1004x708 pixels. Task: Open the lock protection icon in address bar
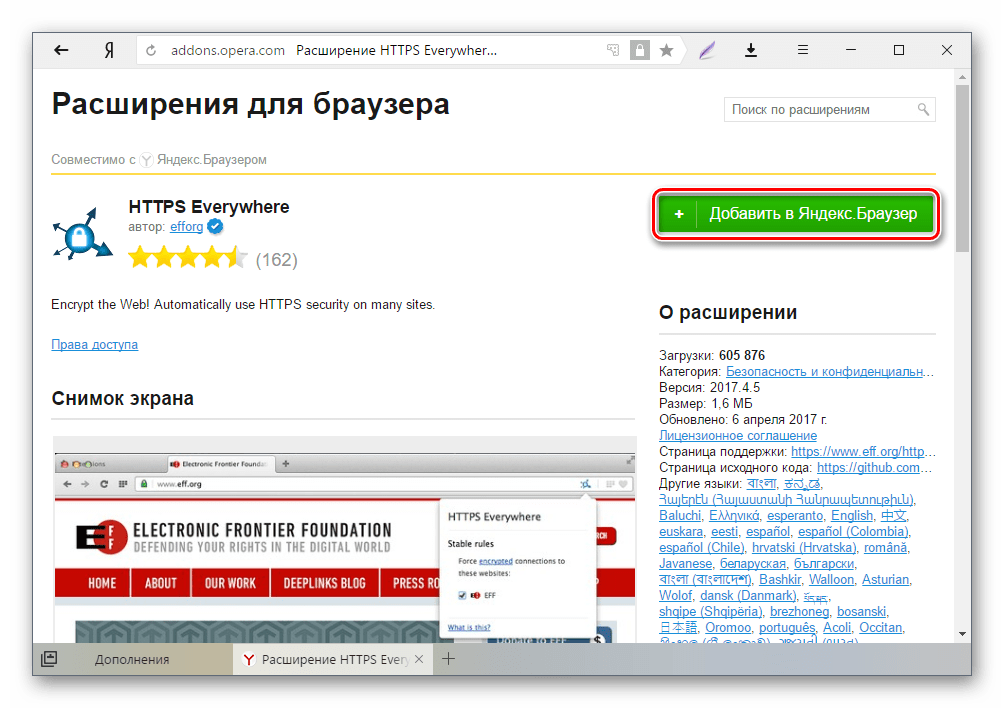pos(640,50)
